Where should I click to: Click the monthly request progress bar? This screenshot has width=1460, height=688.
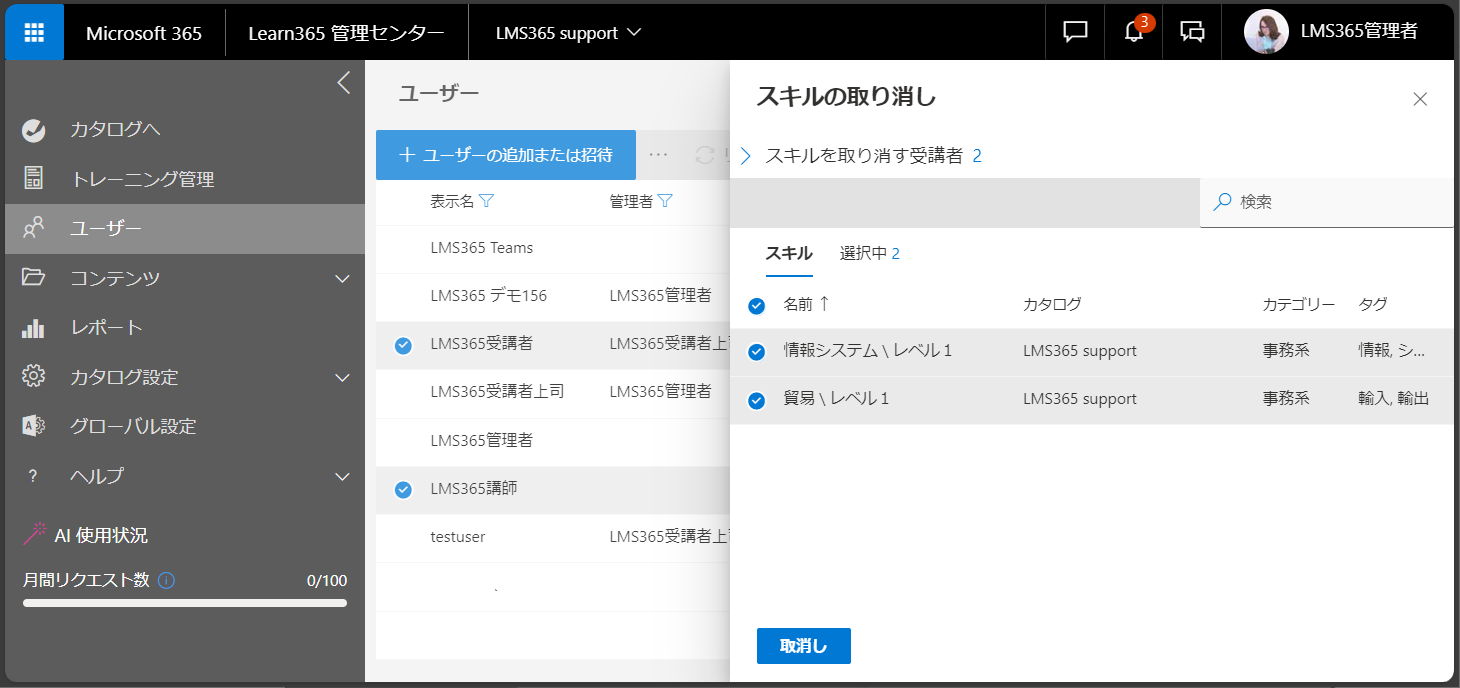pos(185,603)
